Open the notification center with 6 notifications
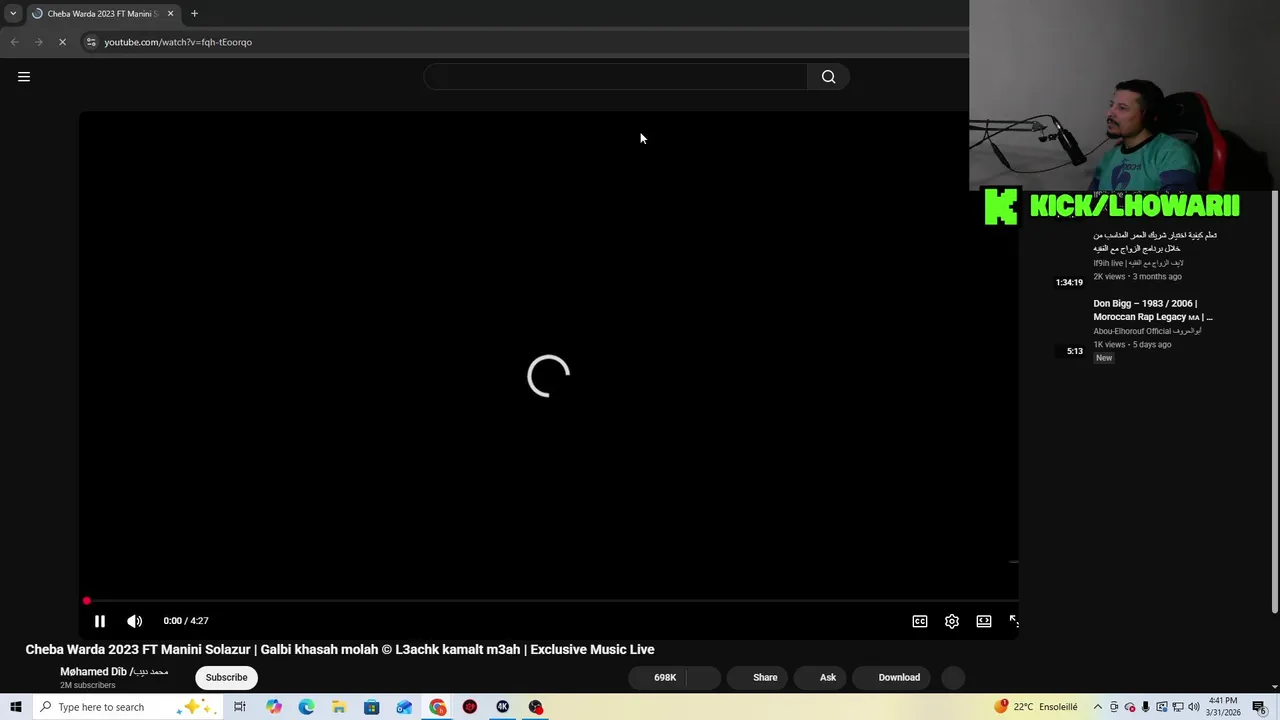This screenshot has height=720, width=1280. (x=1260, y=707)
